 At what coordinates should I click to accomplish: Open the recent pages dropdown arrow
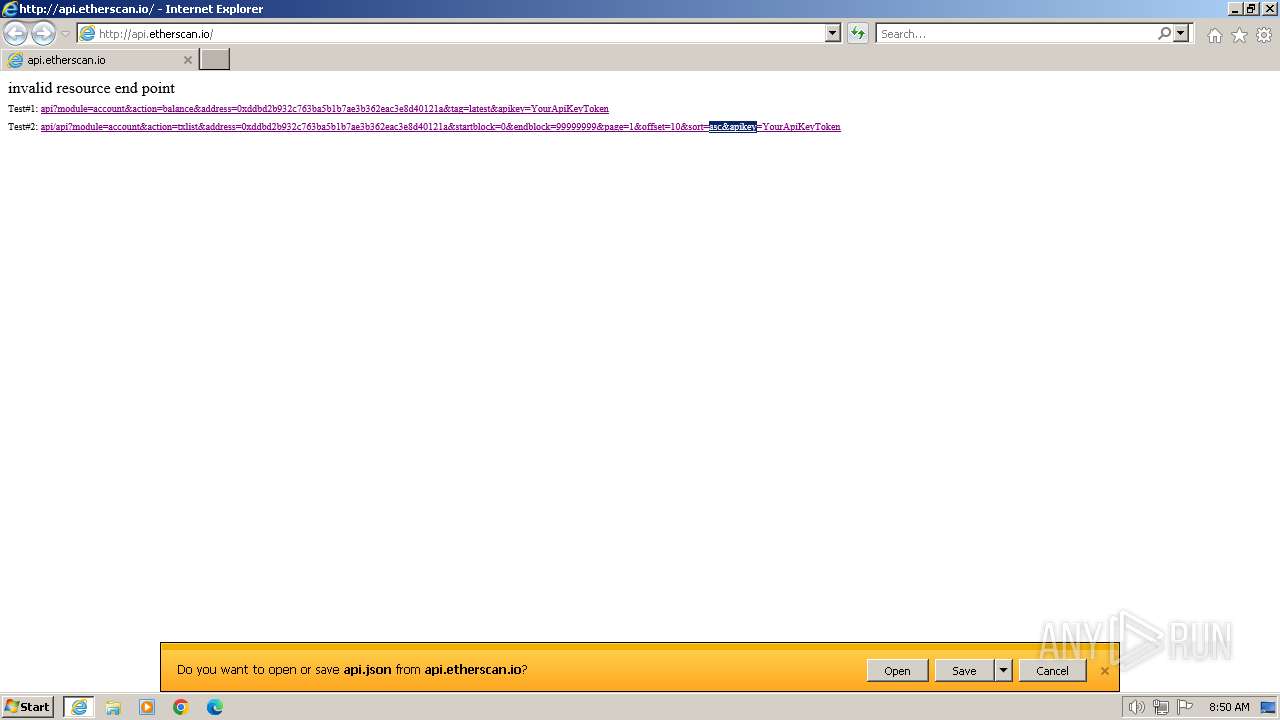[x=66, y=34]
